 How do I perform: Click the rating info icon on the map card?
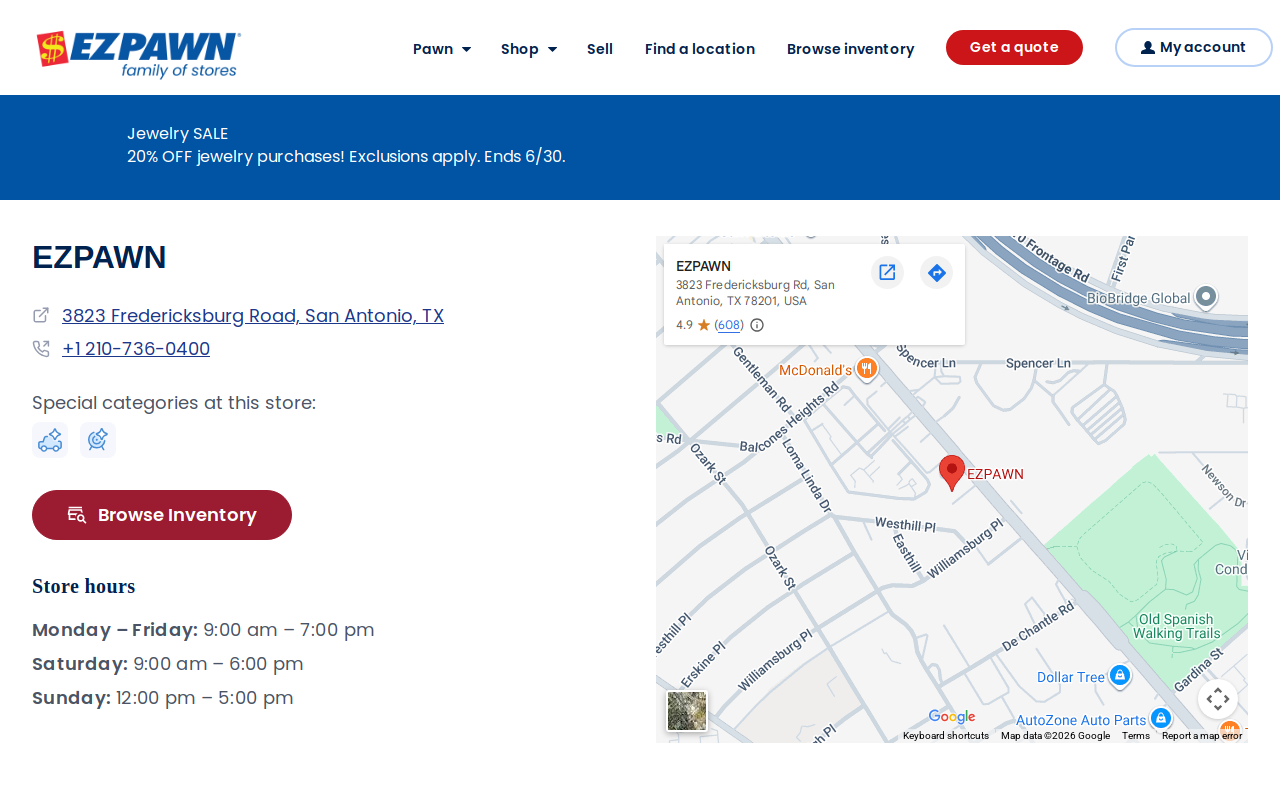pos(757,325)
